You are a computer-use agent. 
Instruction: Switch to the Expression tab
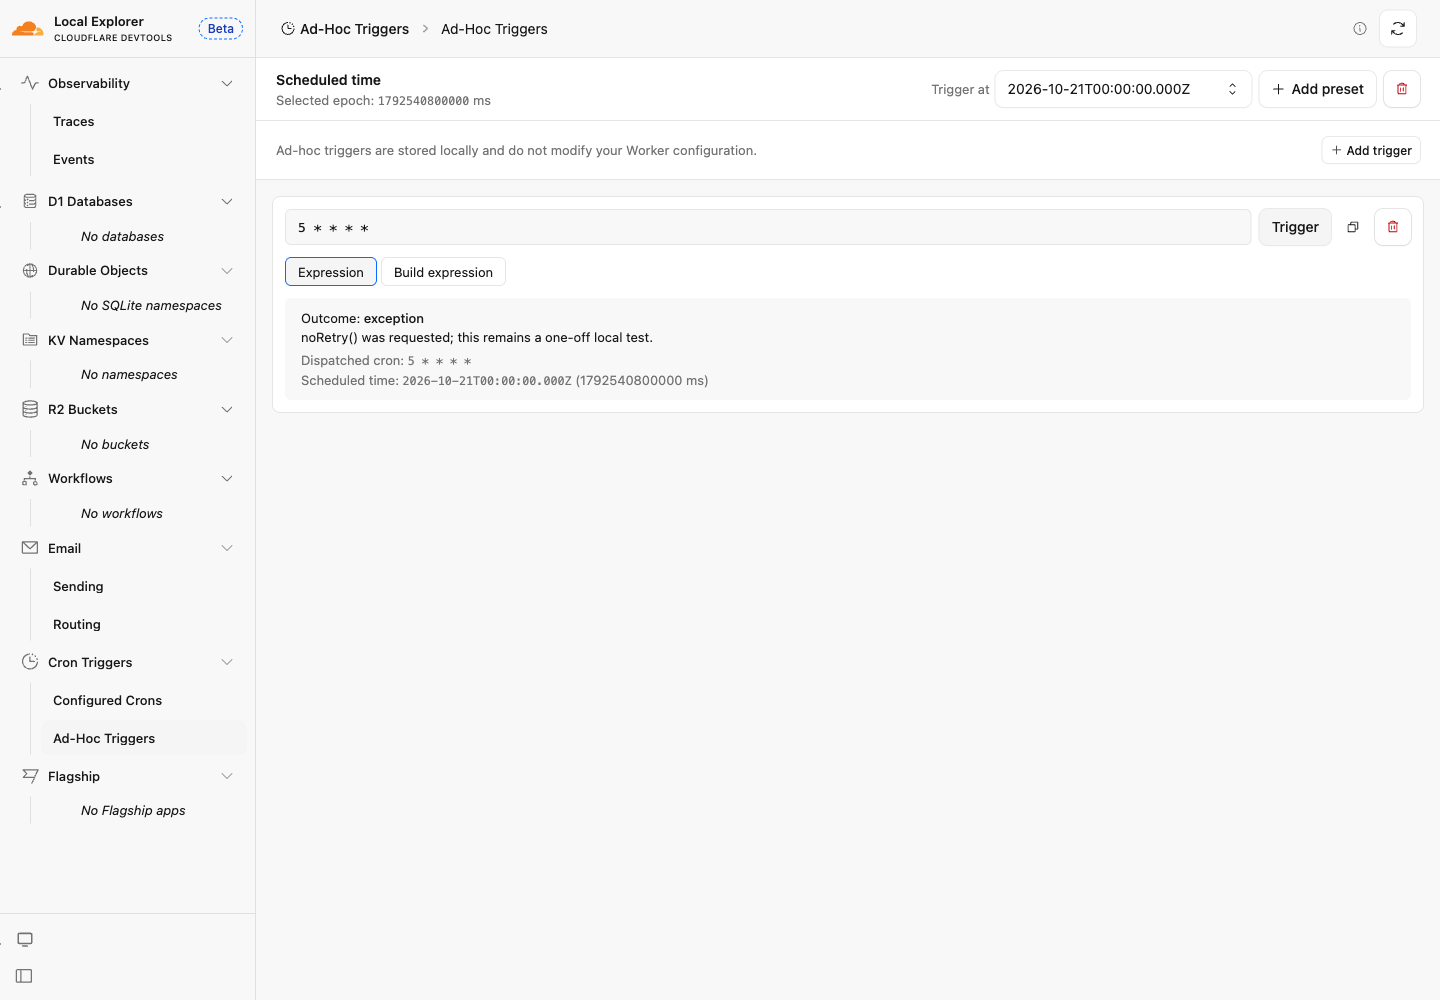pyautogui.click(x=331, y=272)
